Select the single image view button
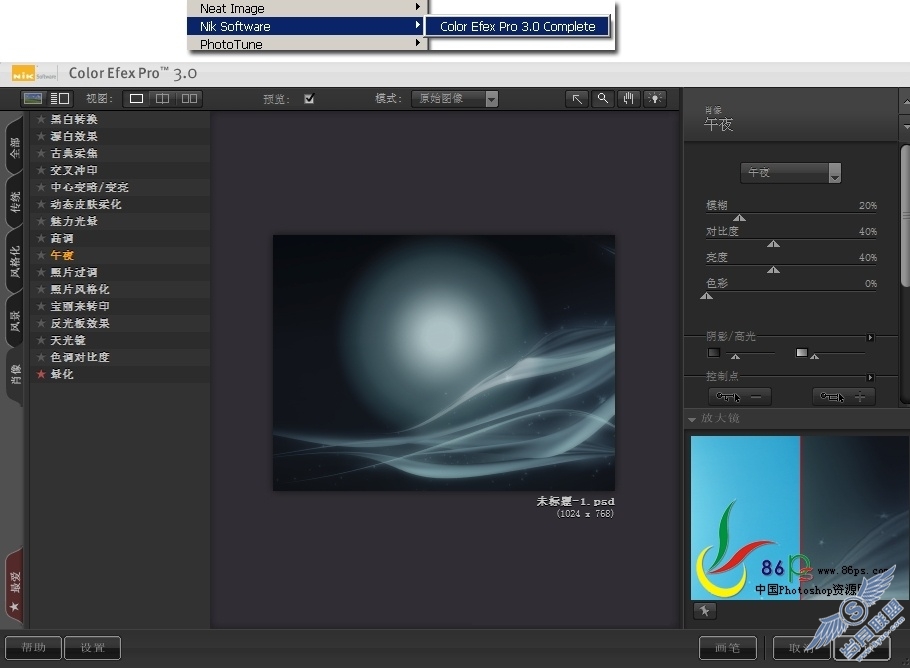Image resolution: width=910 pixels, height=668 pixels. [136, 99]
